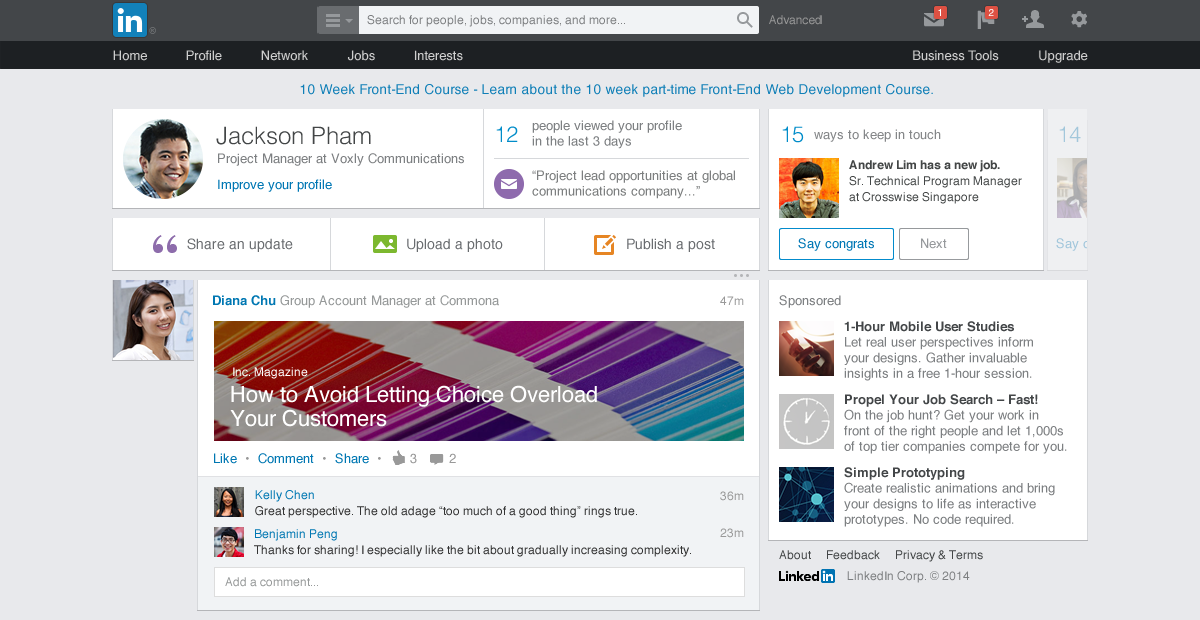Screen dimensions: 1200x620
Task: Click purple envelope icon beside project lead message
Action: pos(509,184)
